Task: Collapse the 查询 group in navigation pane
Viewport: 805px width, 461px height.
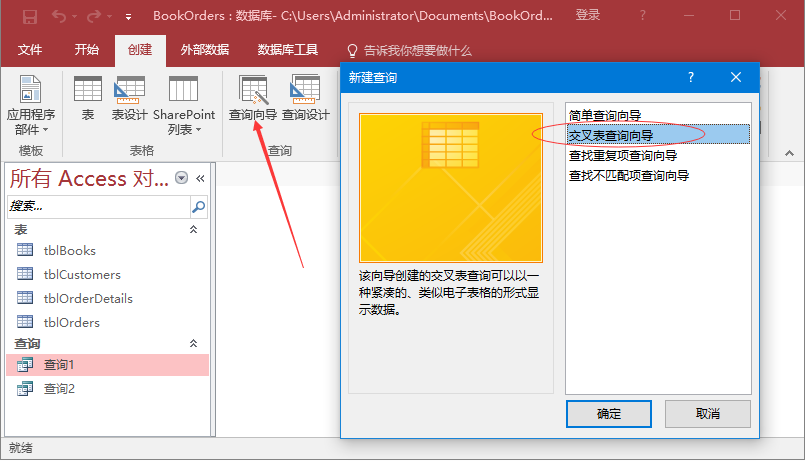Action: pos(194,343)
